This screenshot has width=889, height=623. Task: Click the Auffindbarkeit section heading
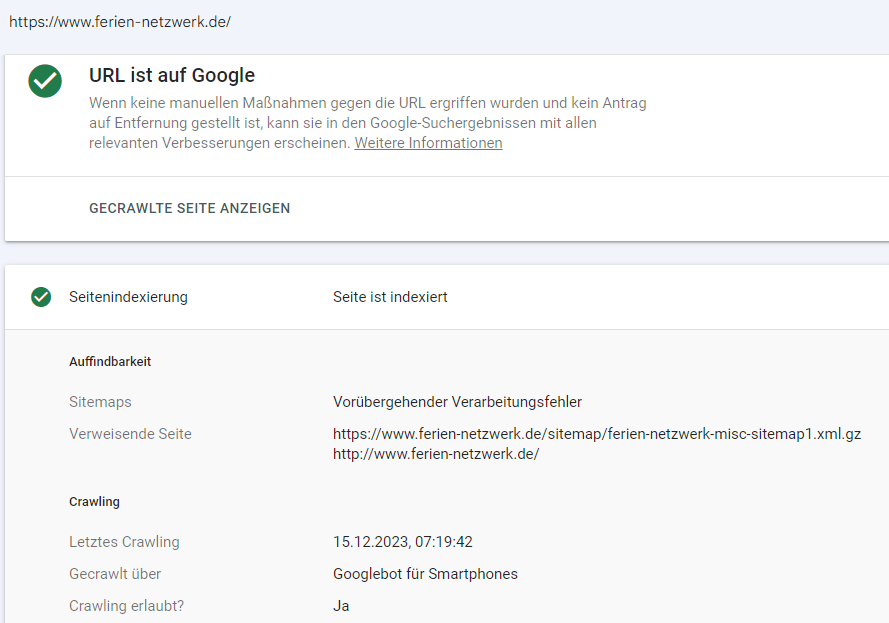tap(110, 362)
